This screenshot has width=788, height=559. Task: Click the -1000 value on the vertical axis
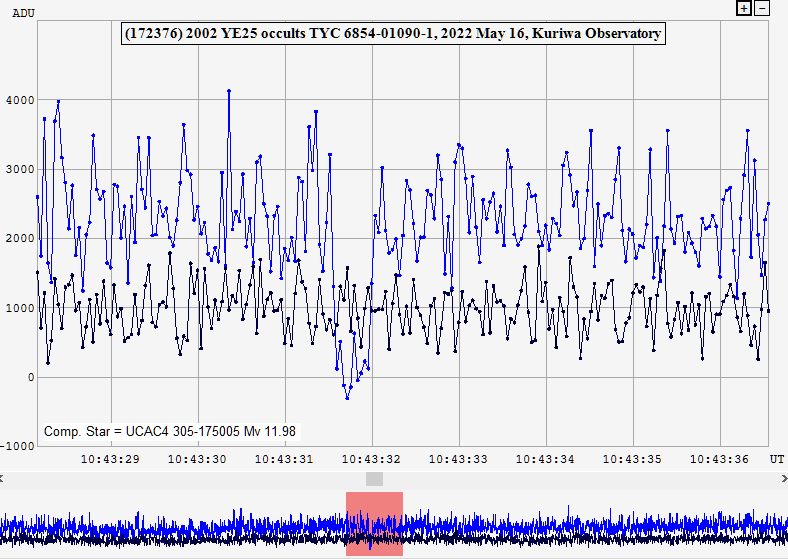point(17,446)
